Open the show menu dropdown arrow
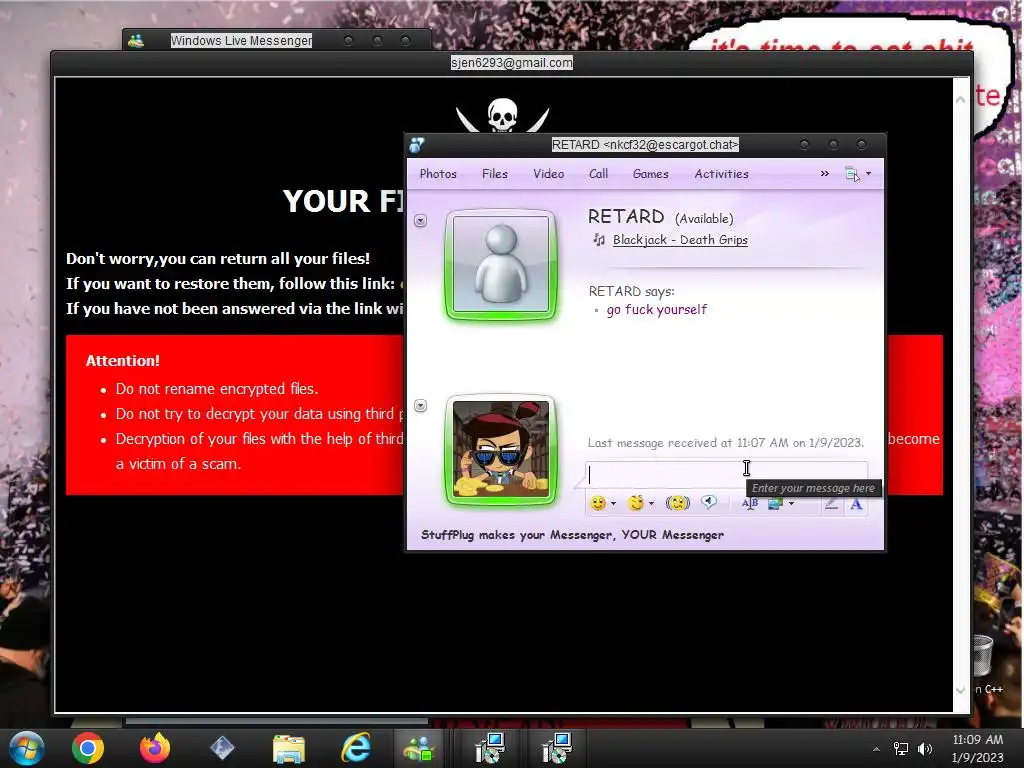 [869, 174]
